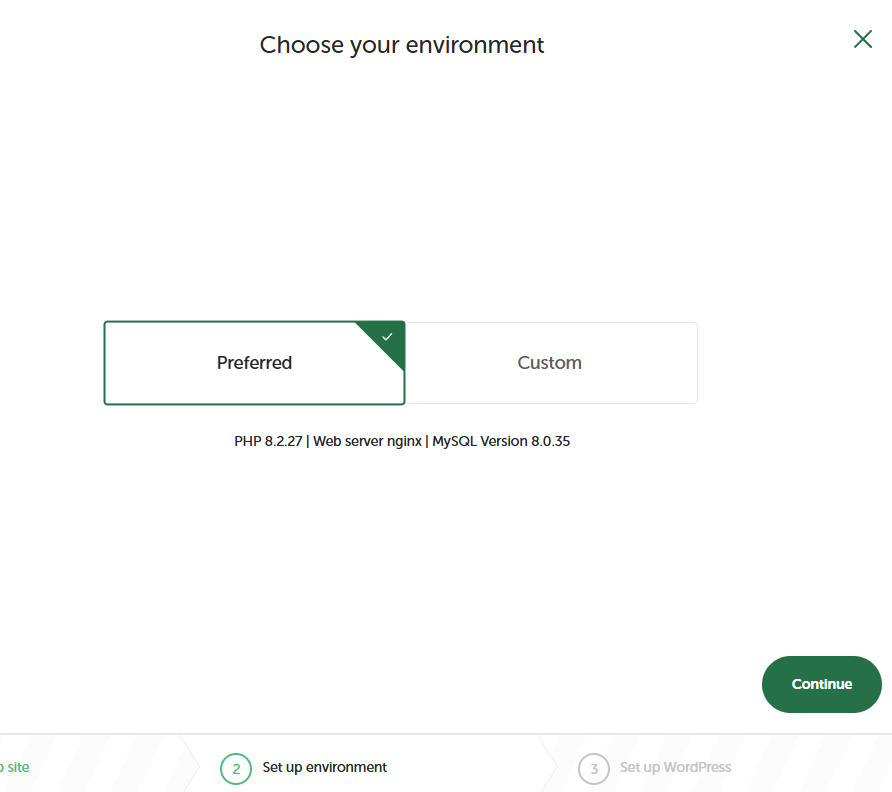
Task: Click the word Custom inside its card
Action: coord(550,363)
